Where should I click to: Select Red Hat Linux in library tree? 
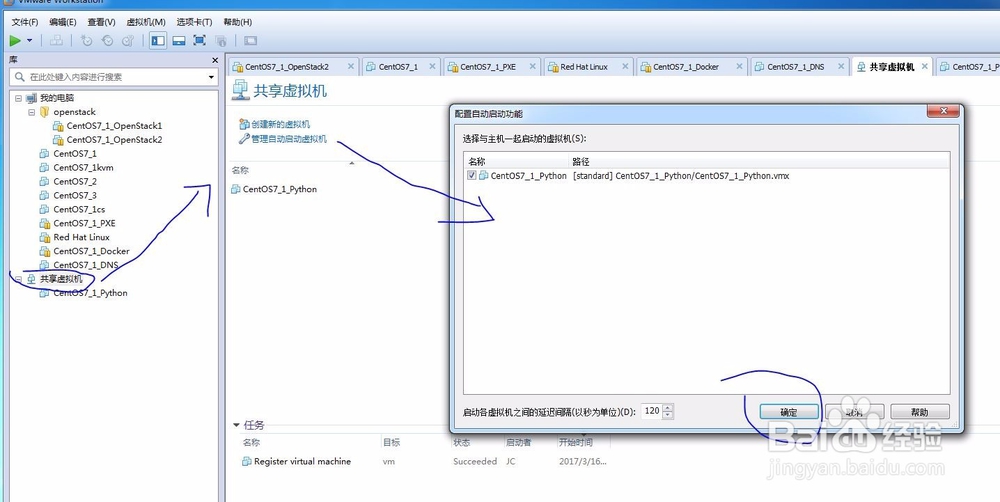(x=82, y=237)
